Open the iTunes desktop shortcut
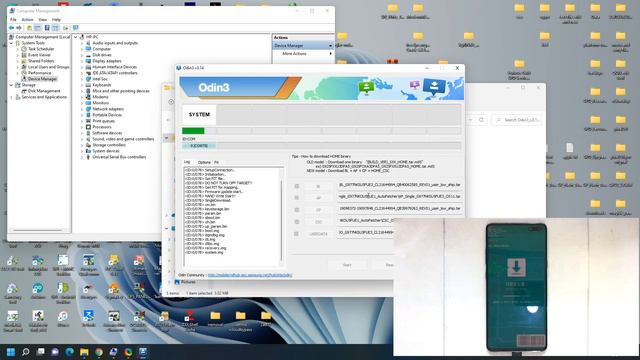 click(x=63, y=317)
